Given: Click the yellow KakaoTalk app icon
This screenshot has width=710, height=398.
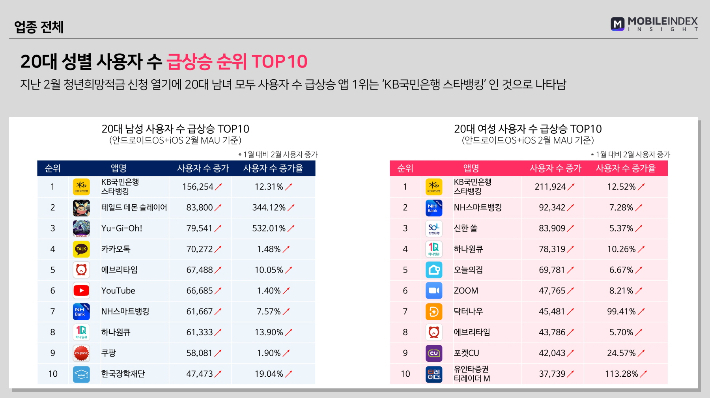Looking at the screenshot, I should coord(81,249).
